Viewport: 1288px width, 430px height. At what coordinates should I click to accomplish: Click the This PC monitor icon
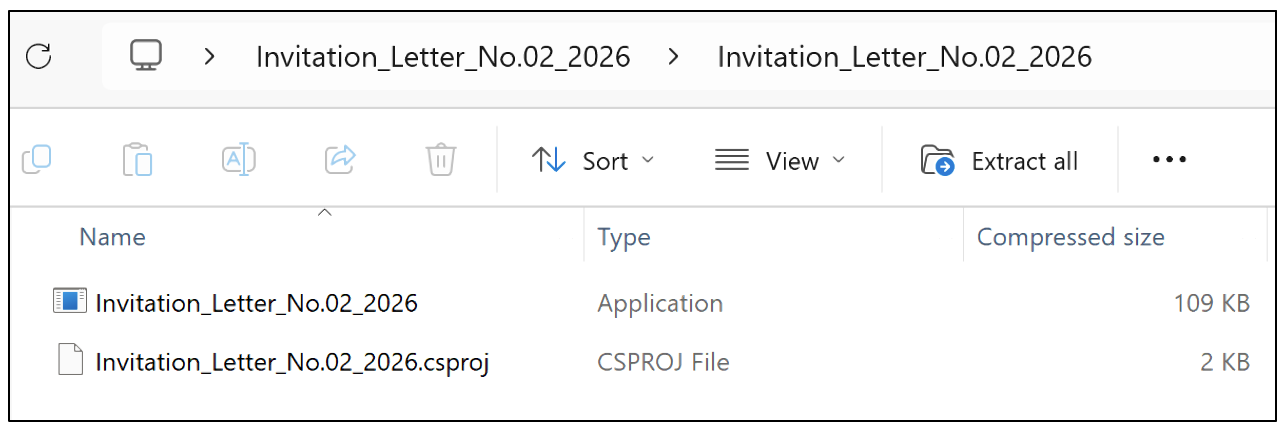click(x=146, y=56)
